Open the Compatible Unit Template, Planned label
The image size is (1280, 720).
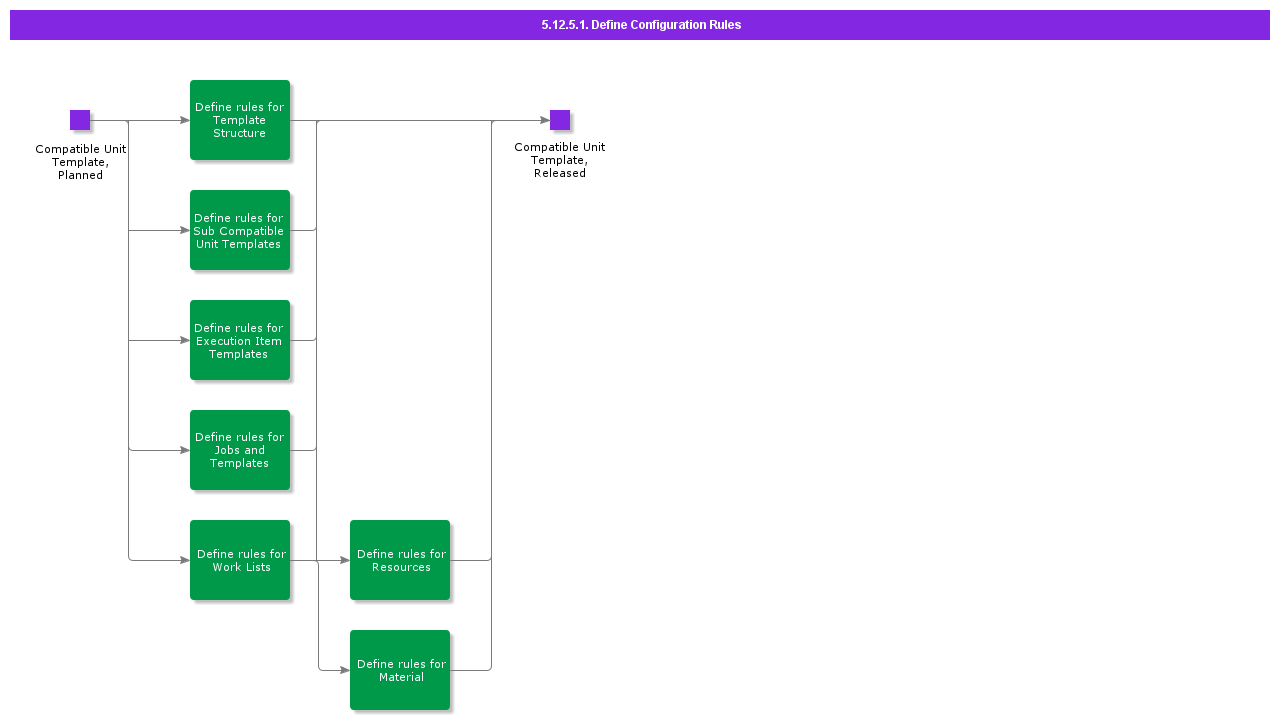tap(80, 162)
